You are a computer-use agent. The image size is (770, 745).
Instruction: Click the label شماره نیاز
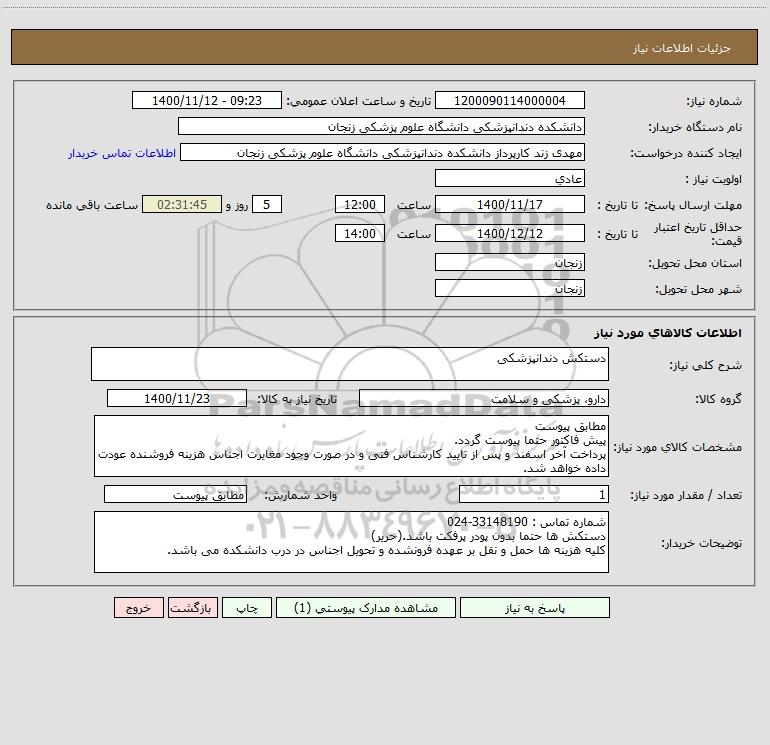[714, 101]
